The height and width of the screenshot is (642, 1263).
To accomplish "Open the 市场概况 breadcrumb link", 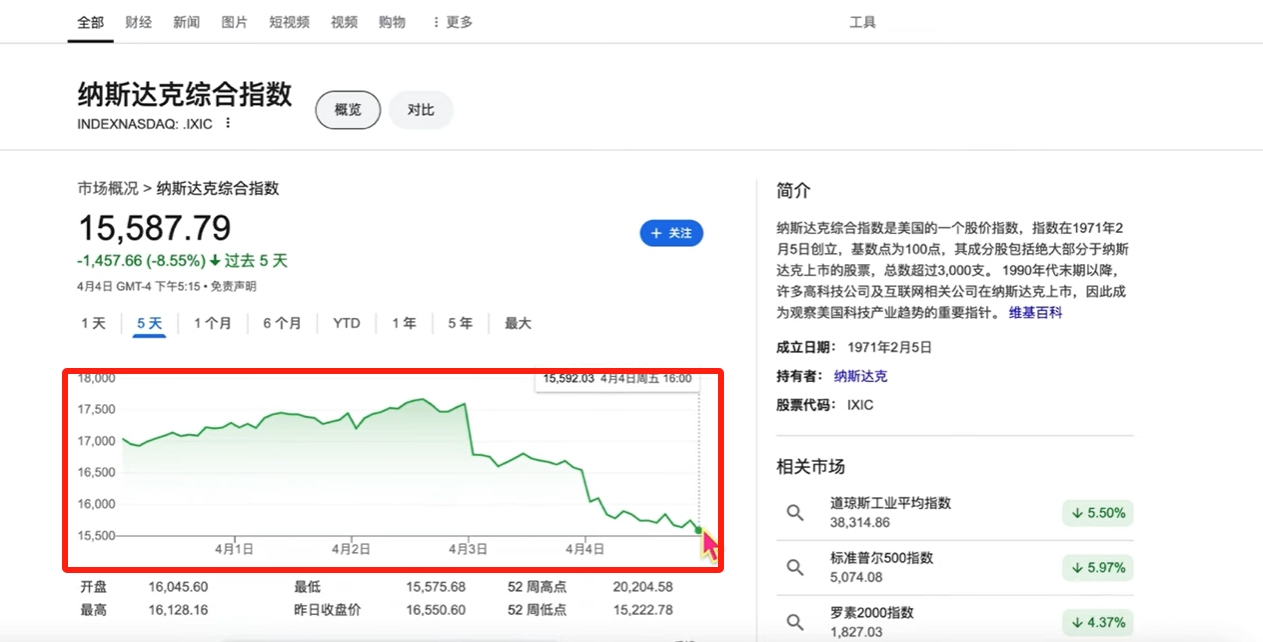I will point(108,188).
